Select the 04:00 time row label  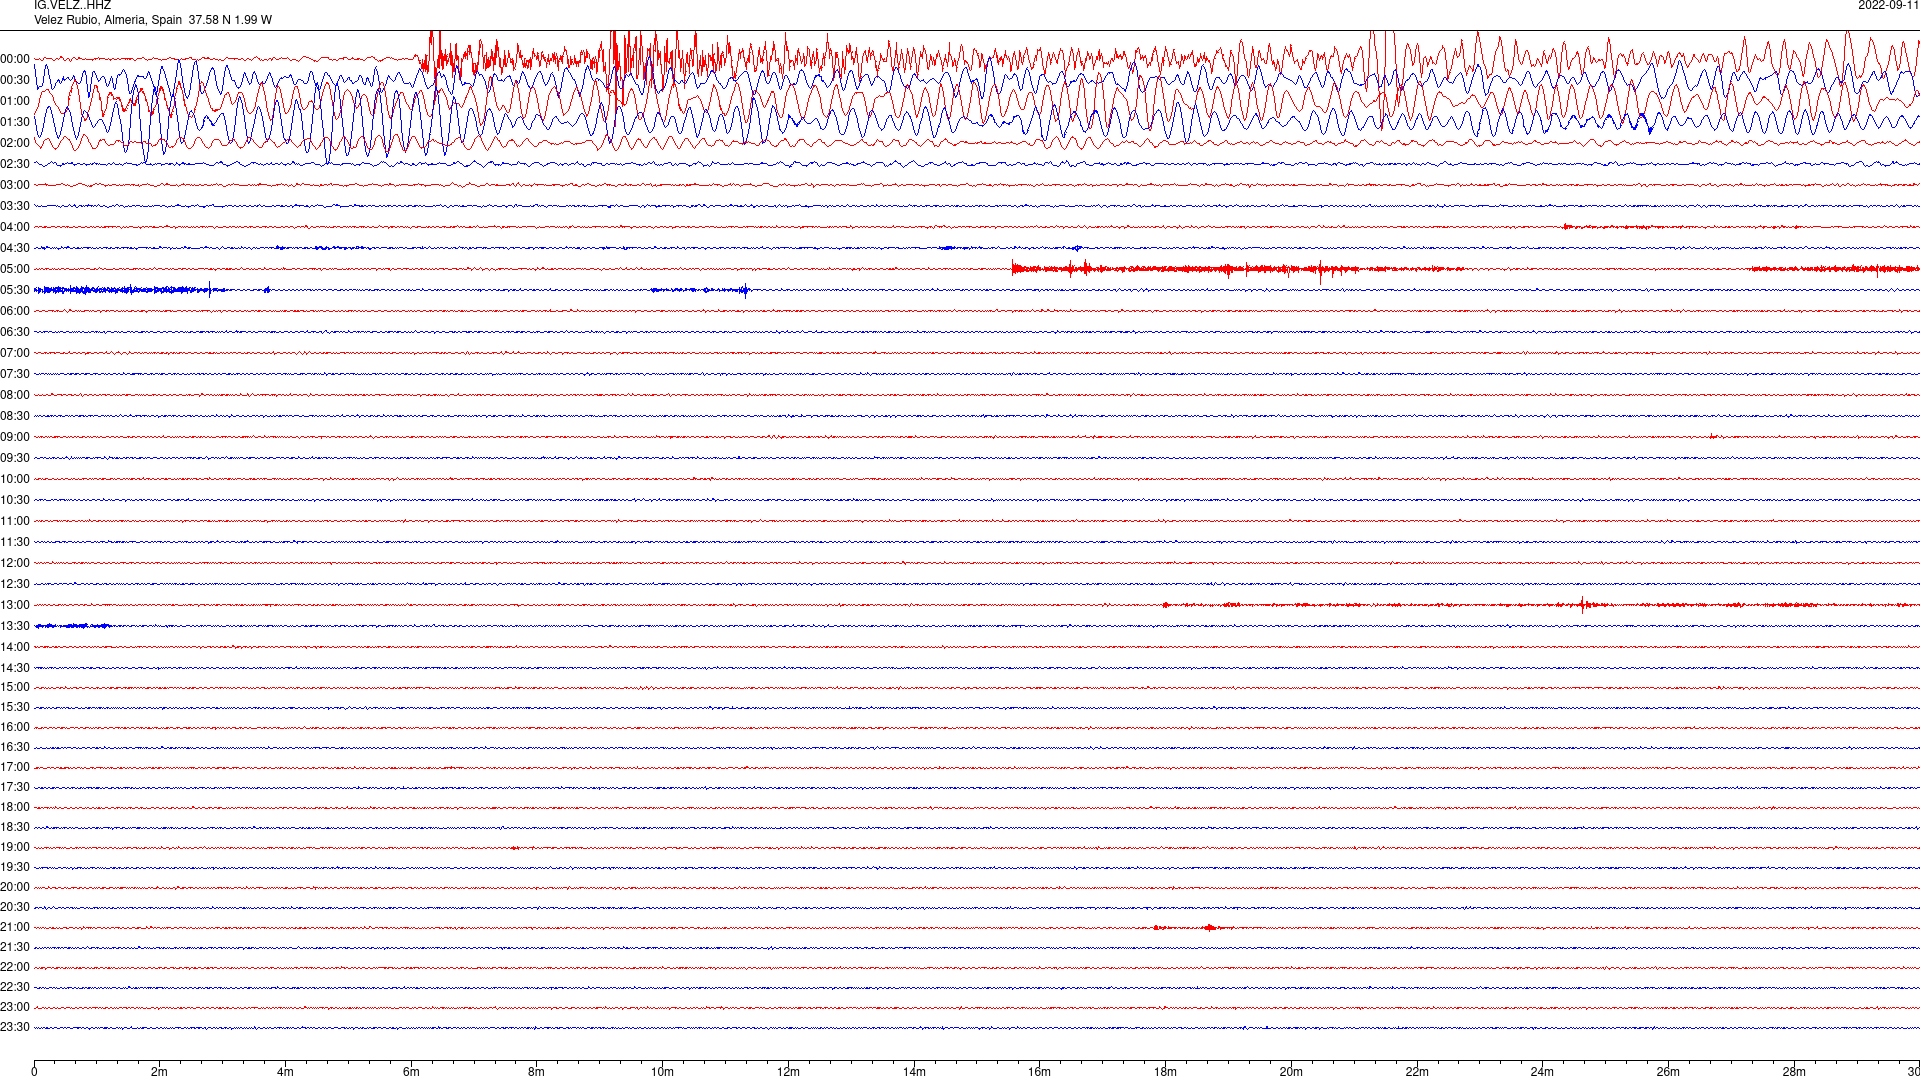(x=15, y=227)
